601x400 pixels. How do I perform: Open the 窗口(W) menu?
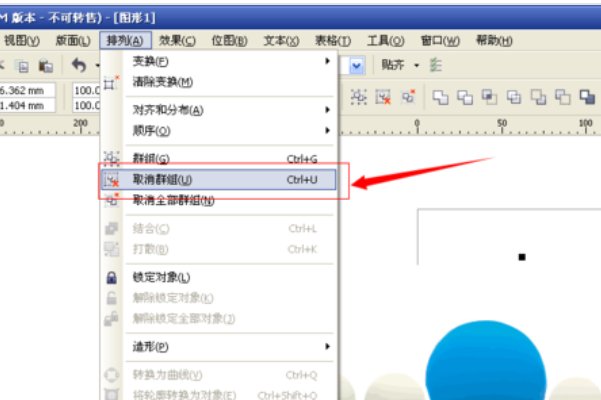(x=440, y=40)
